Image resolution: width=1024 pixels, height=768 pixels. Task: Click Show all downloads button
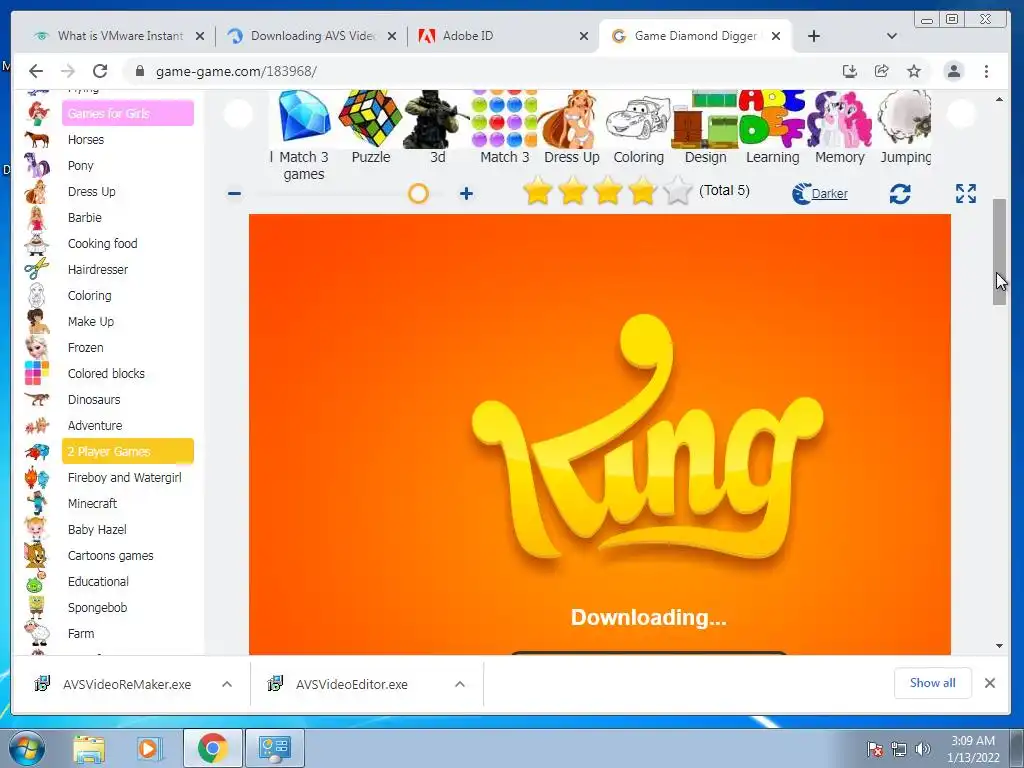click(x=933, y=683)
